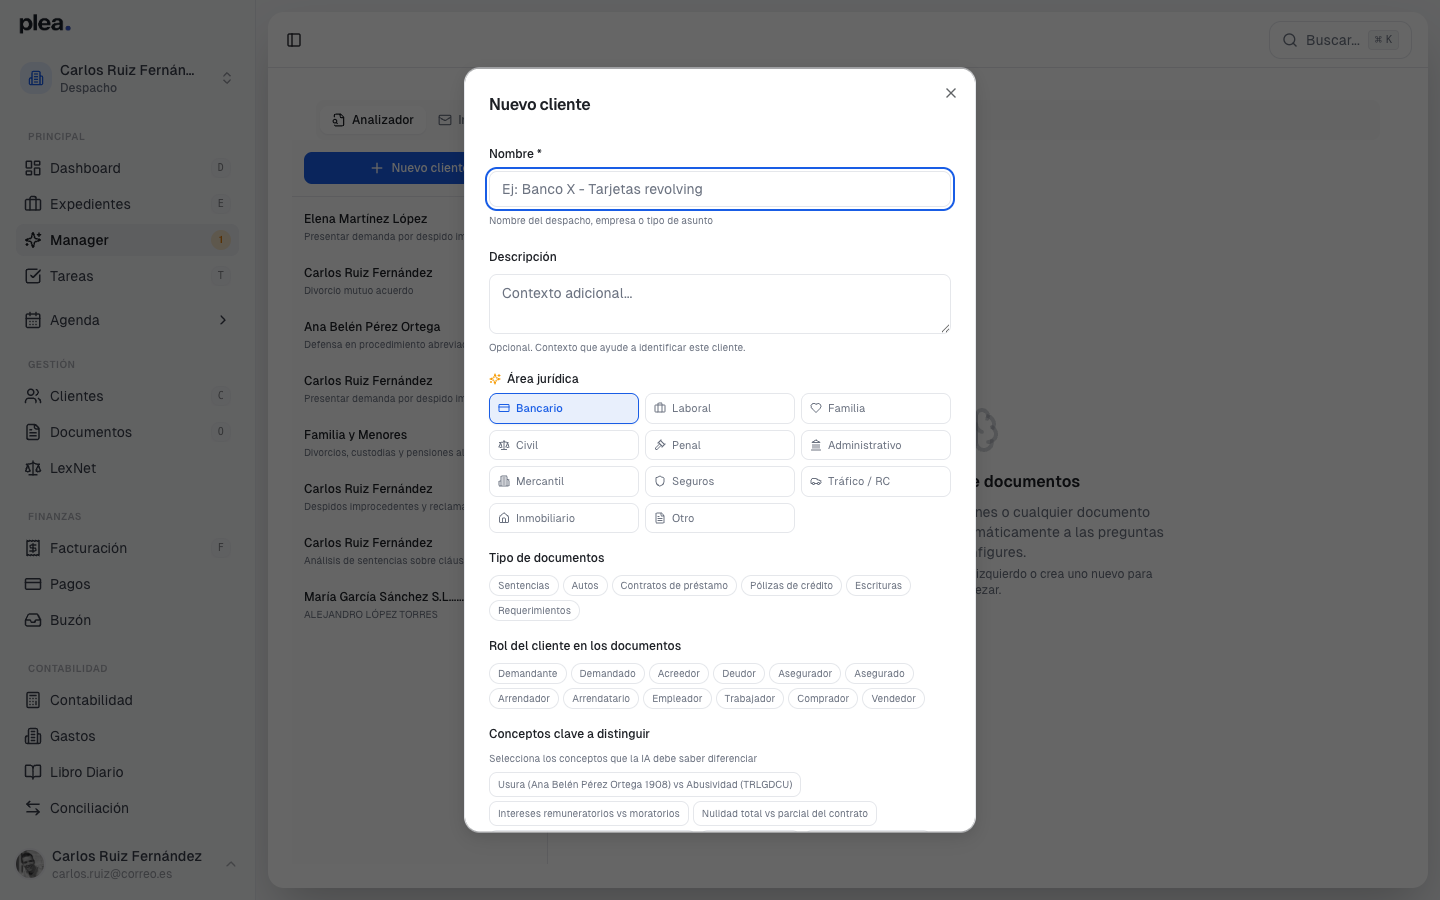Click the Libro Diario book icon
The image size is (1440, 900).
point(33,772)
